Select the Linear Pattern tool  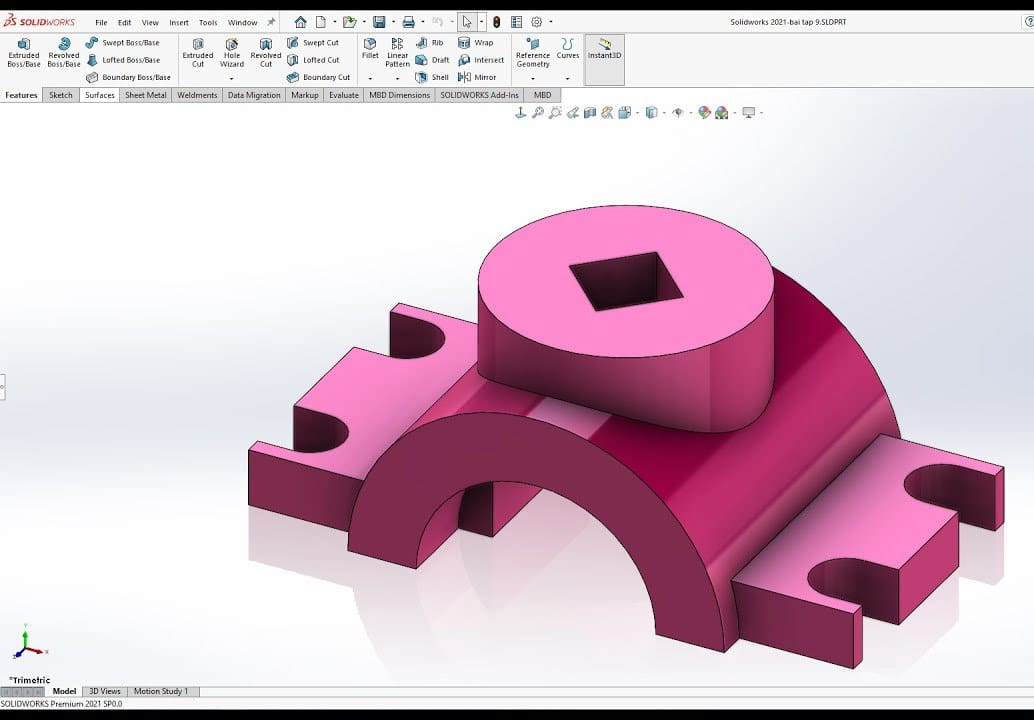(x=397, y=50)
